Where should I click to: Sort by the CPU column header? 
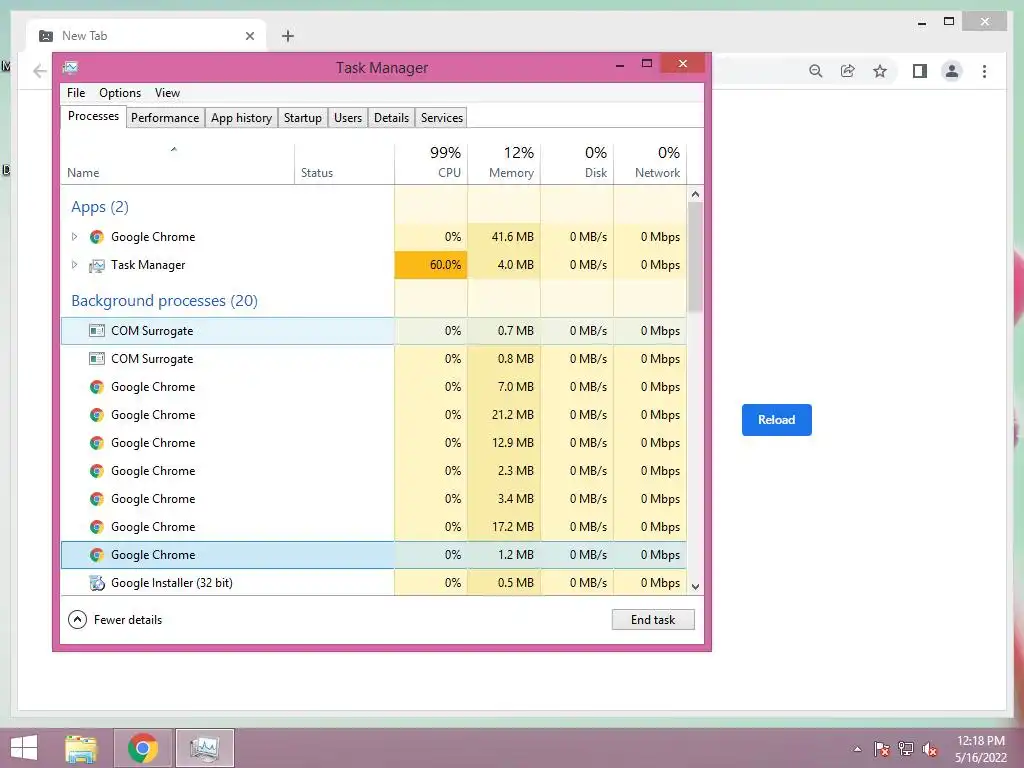431,163
